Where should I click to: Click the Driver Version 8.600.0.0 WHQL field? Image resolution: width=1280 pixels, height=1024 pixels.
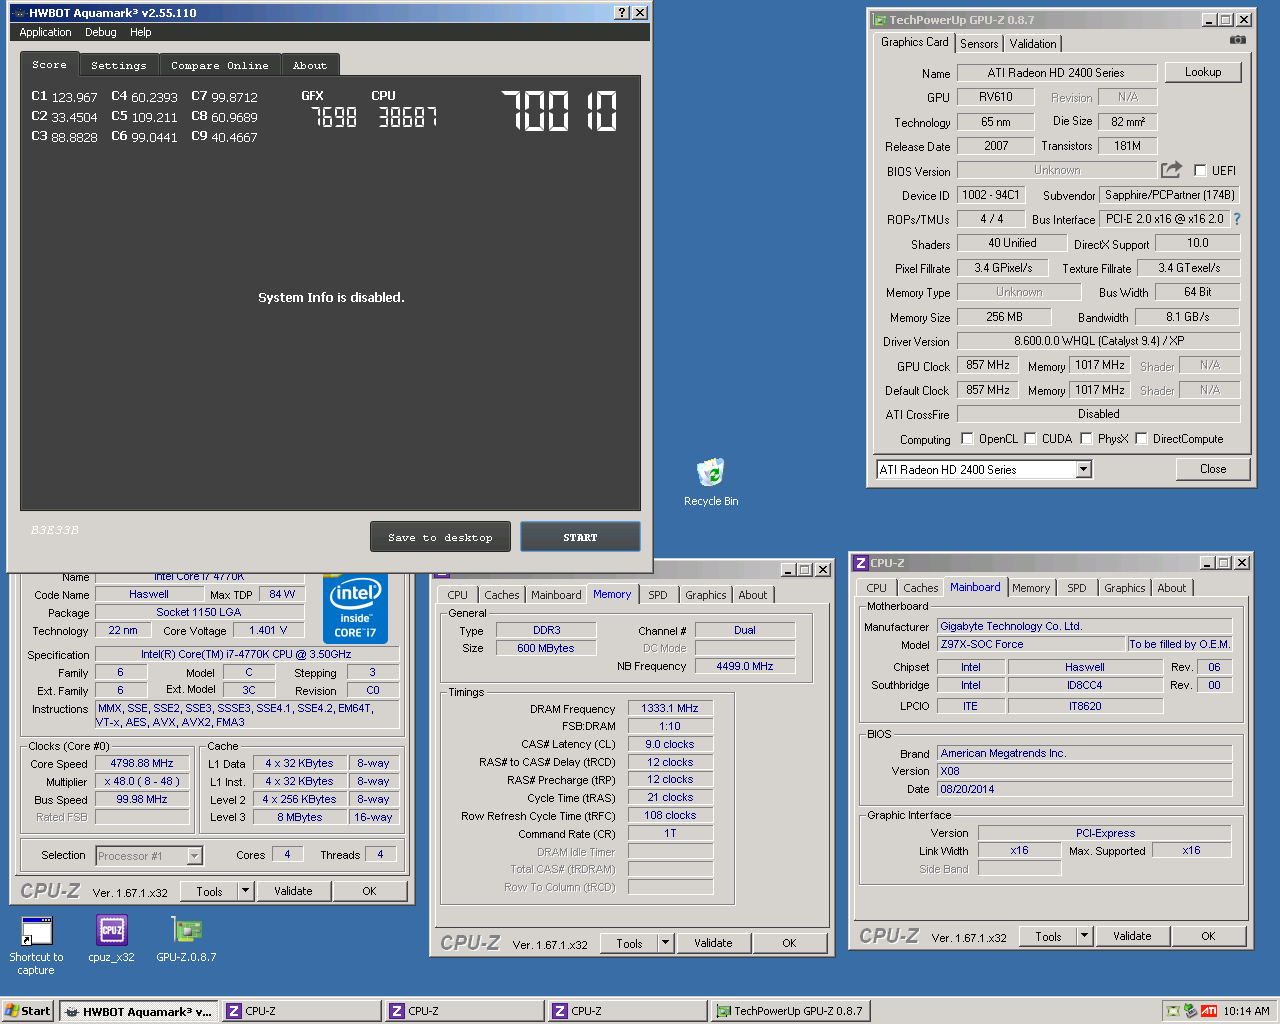pyautogui.click(x=1099, y=341)
